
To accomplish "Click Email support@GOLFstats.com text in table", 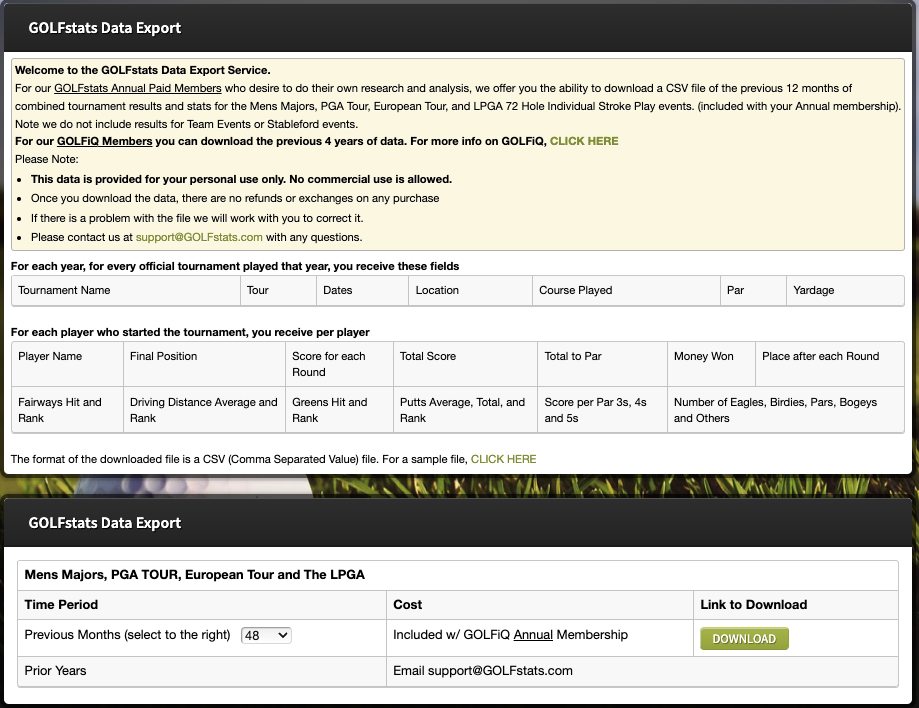I will click(x=483, y=671).
